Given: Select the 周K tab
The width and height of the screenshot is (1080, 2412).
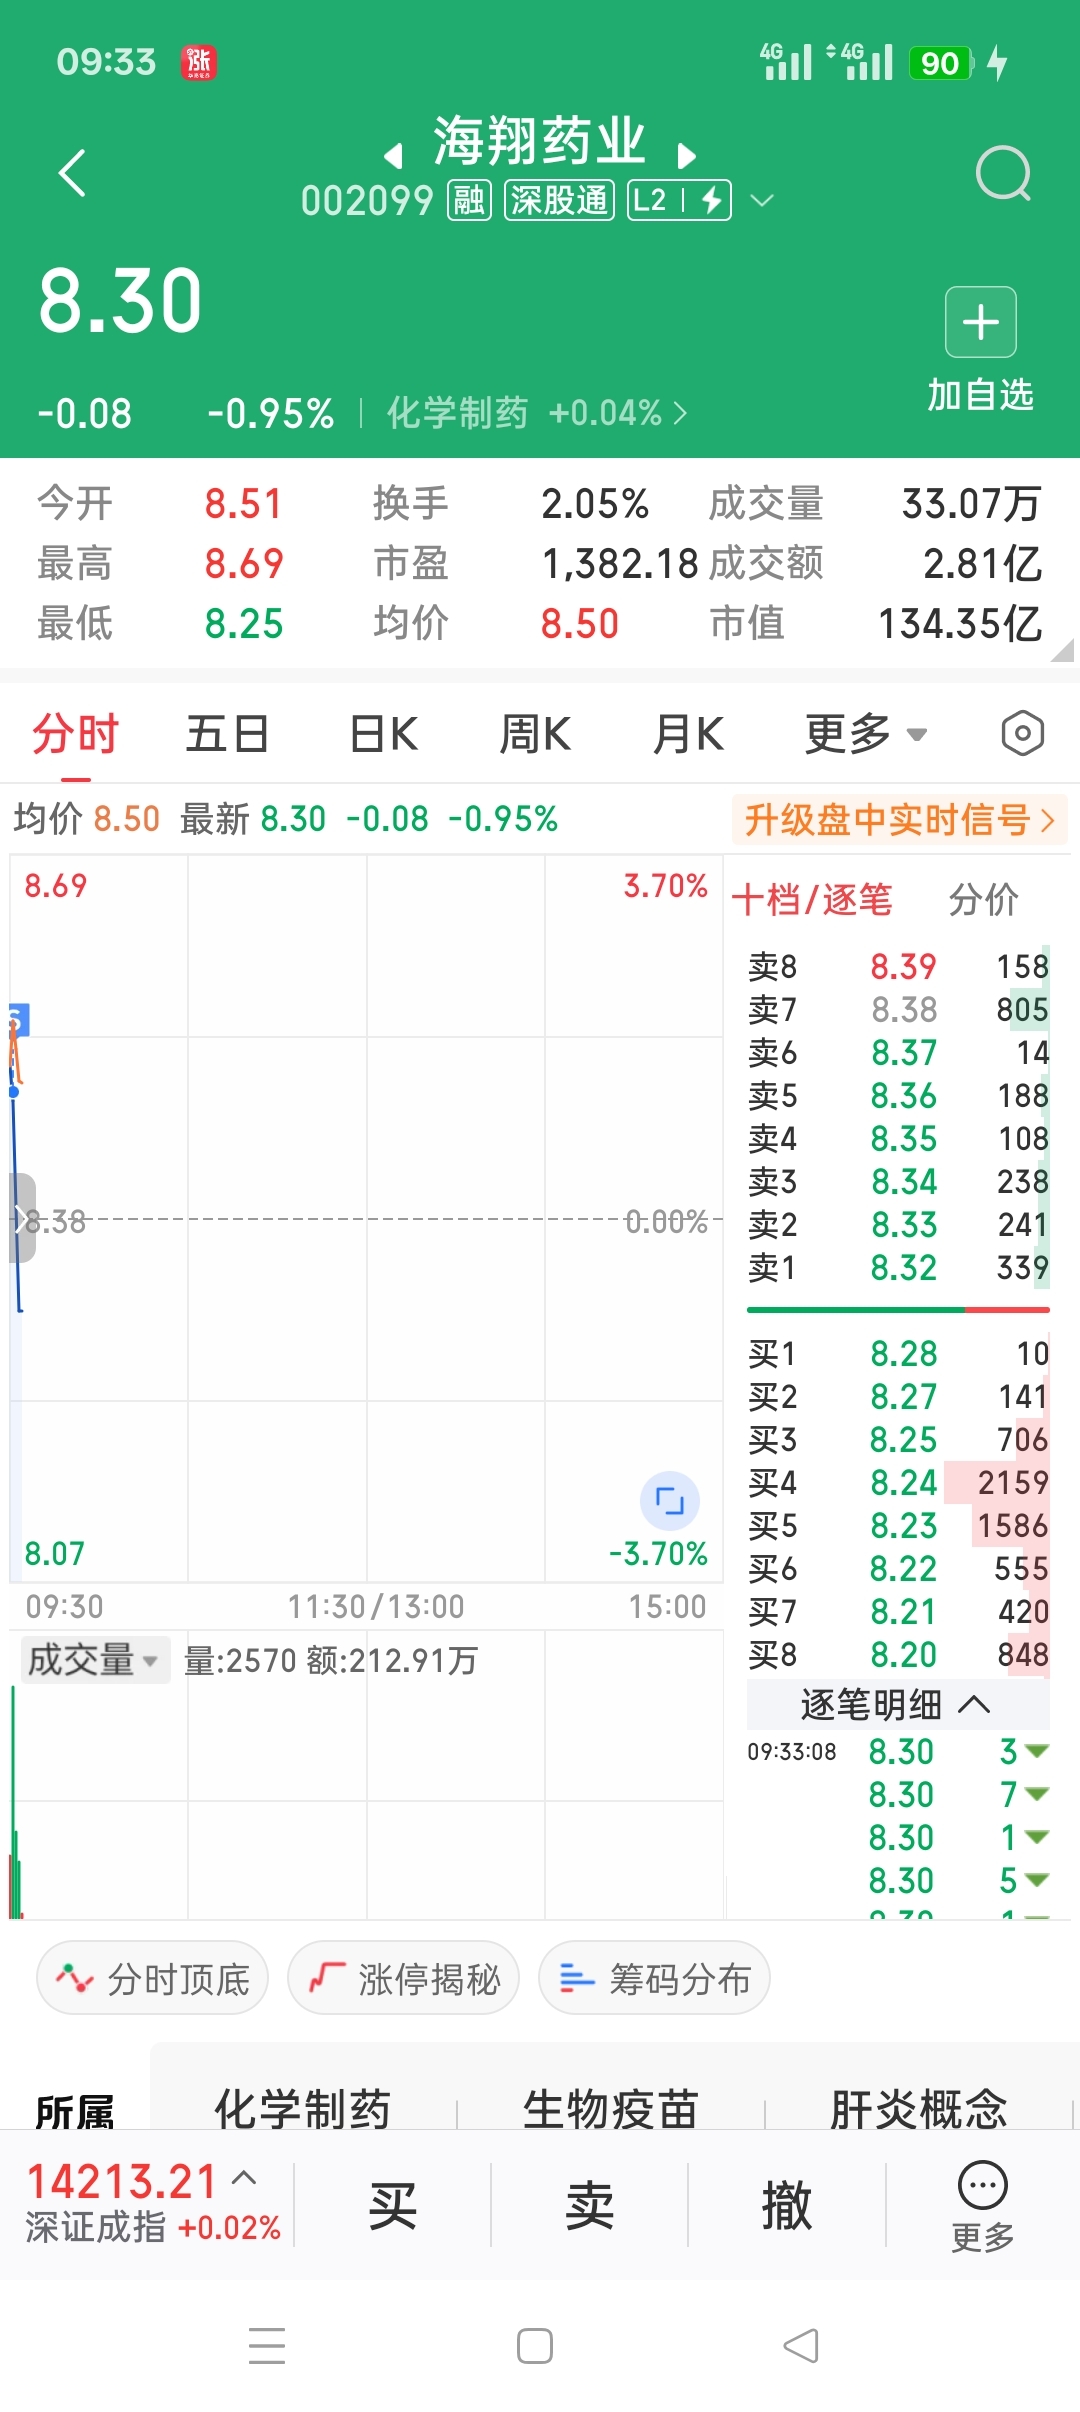Looking at the screenshot, I should pyautogui.click(x=535, y=733).
